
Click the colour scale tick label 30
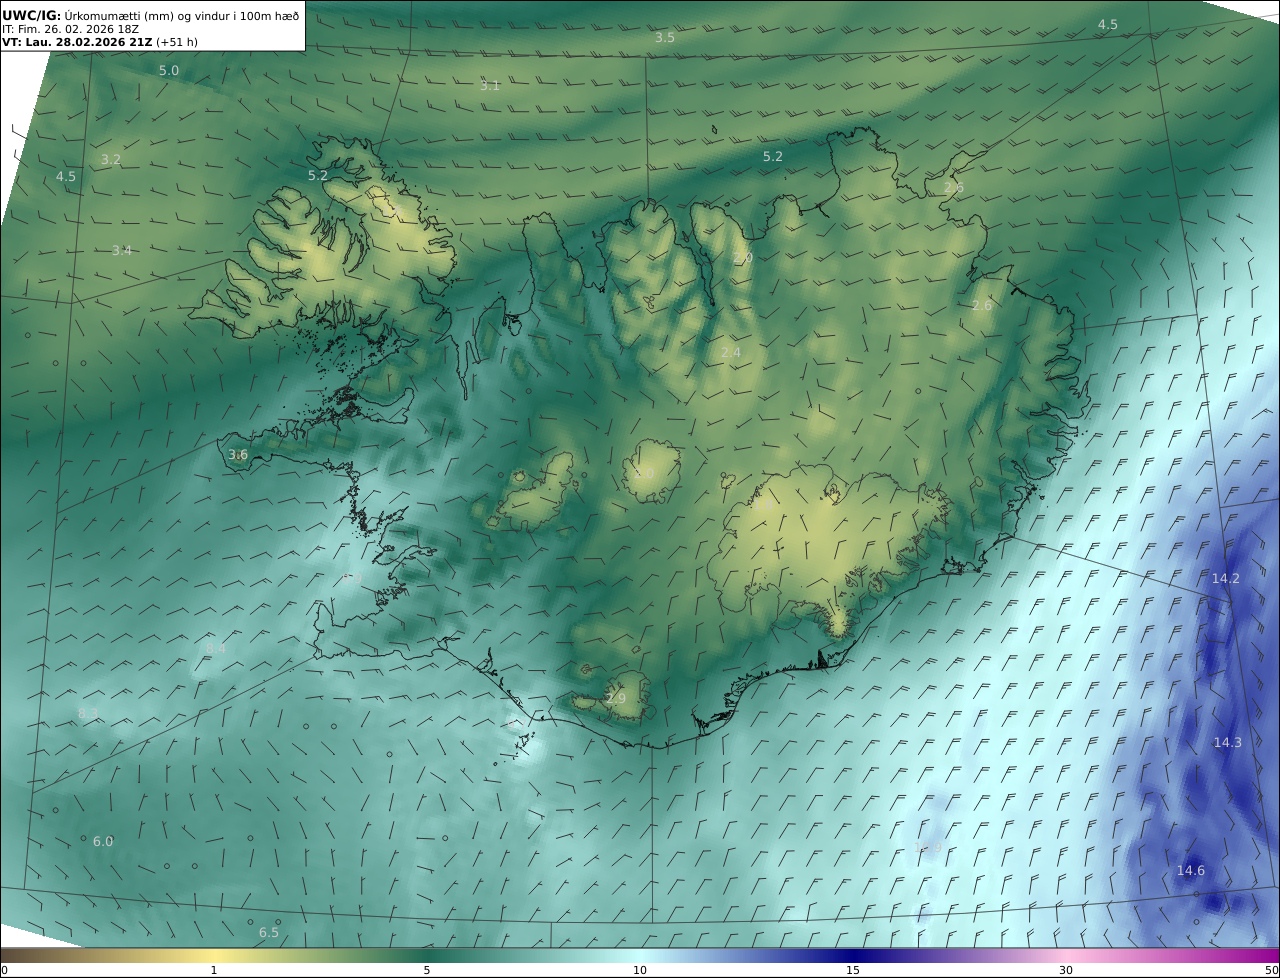tap(1066, 970)
